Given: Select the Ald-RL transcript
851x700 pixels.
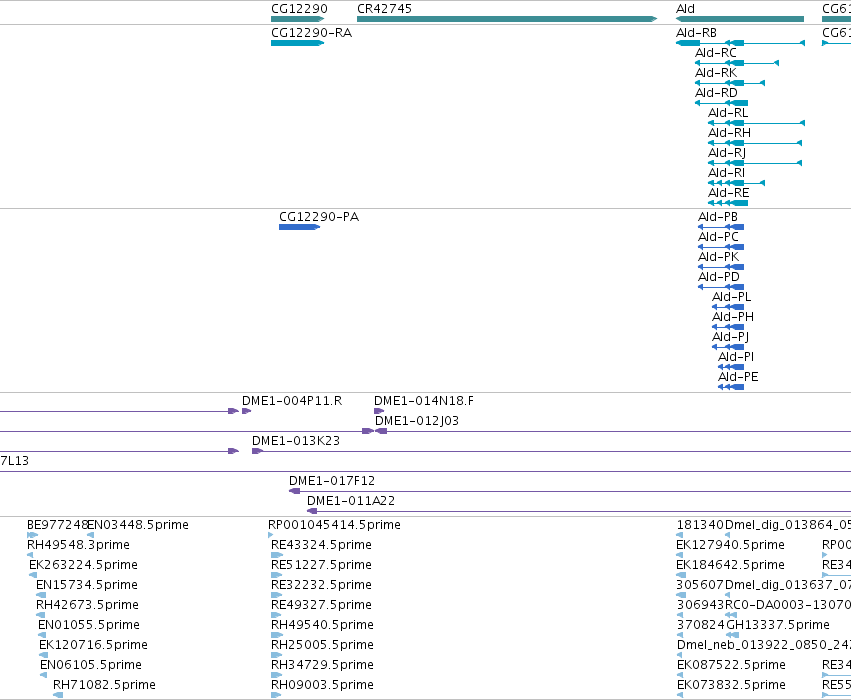Looking at the screenshot, I should click(x=757, y=123).
